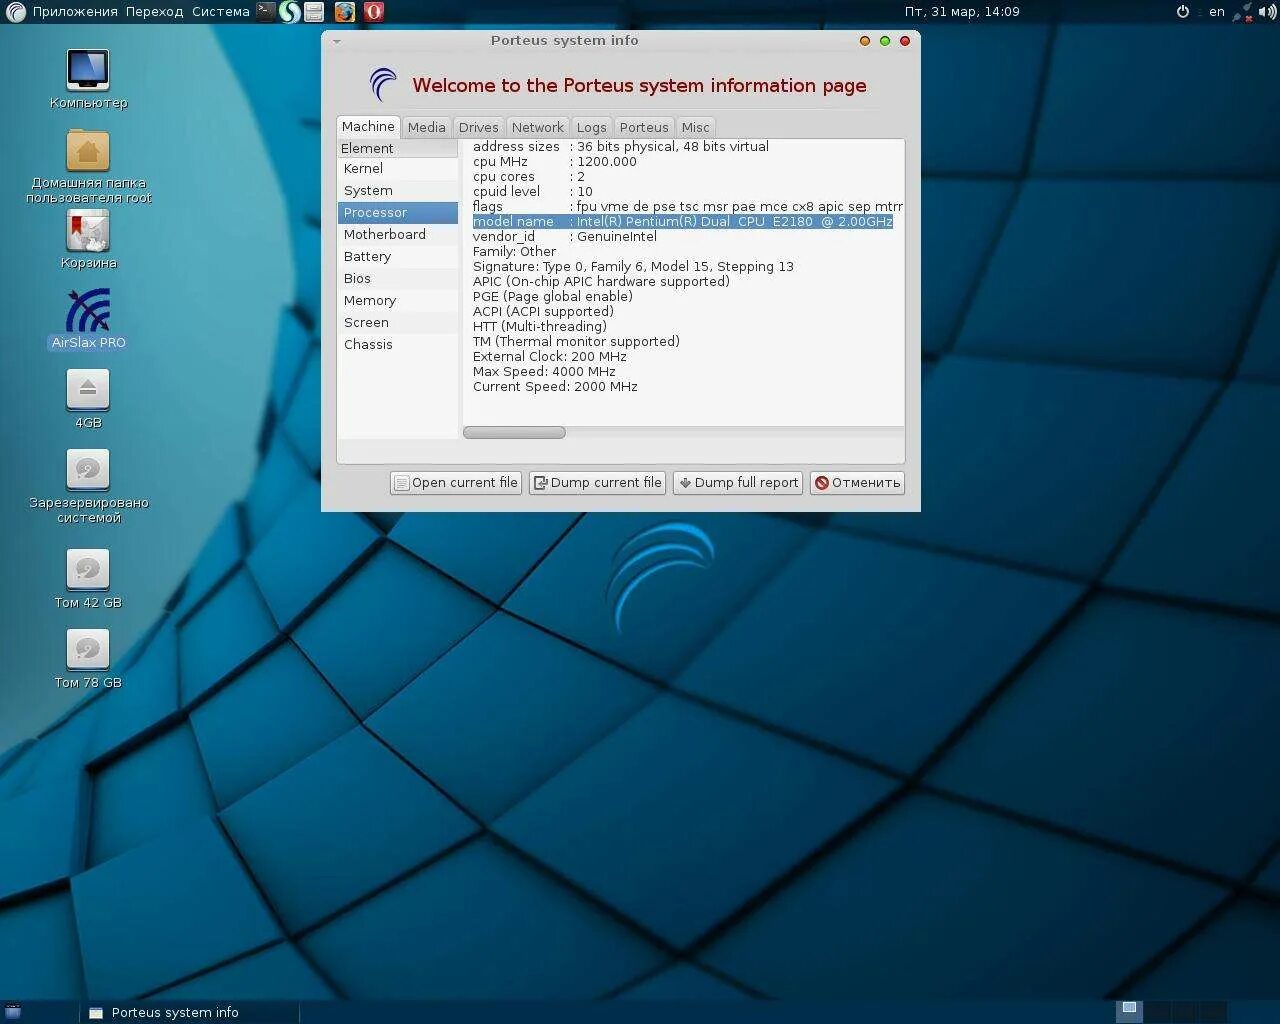Select Bios in the element list
The image size is (1280, 1024).
[x=397, y=278]
